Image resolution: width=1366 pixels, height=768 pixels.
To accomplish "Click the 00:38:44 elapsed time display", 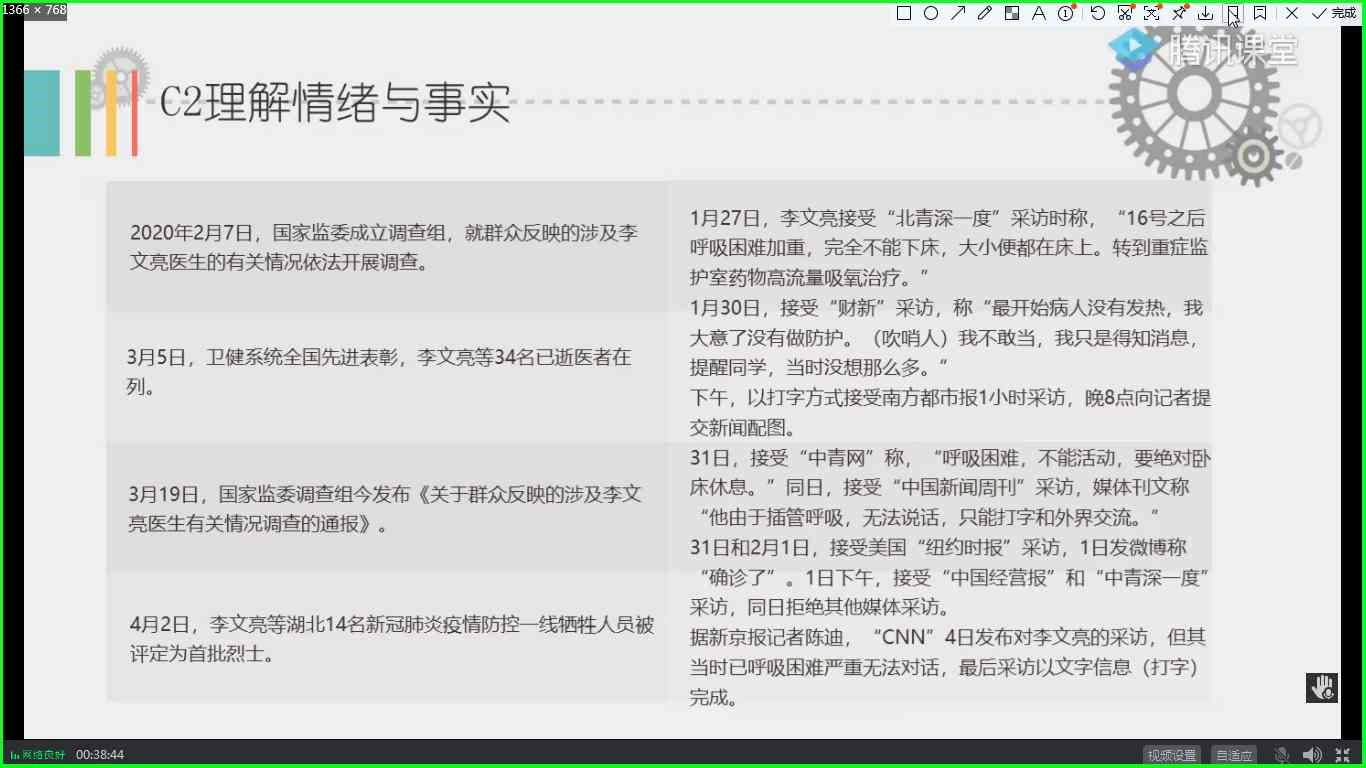I will point(100,755).
